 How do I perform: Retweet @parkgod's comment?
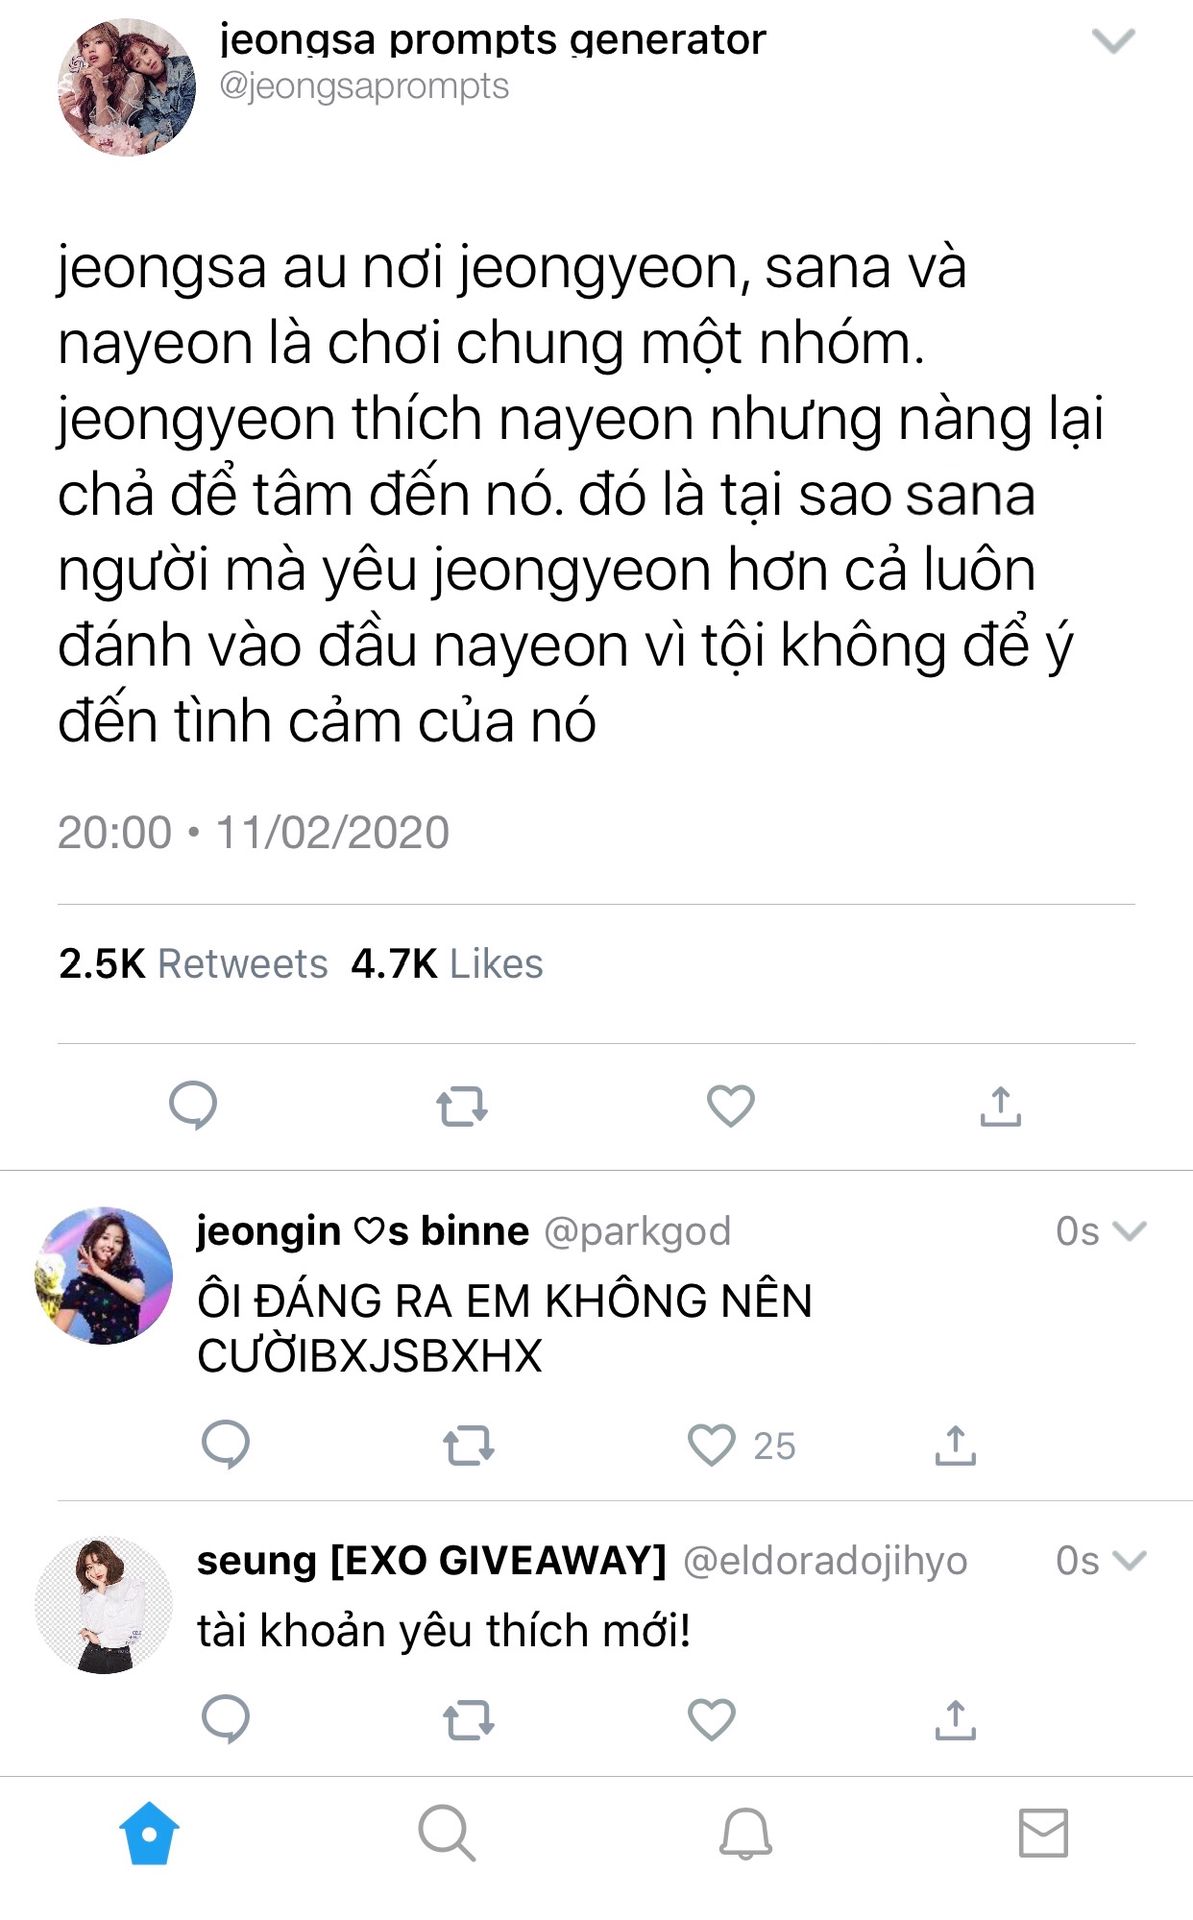point(468,1445)
